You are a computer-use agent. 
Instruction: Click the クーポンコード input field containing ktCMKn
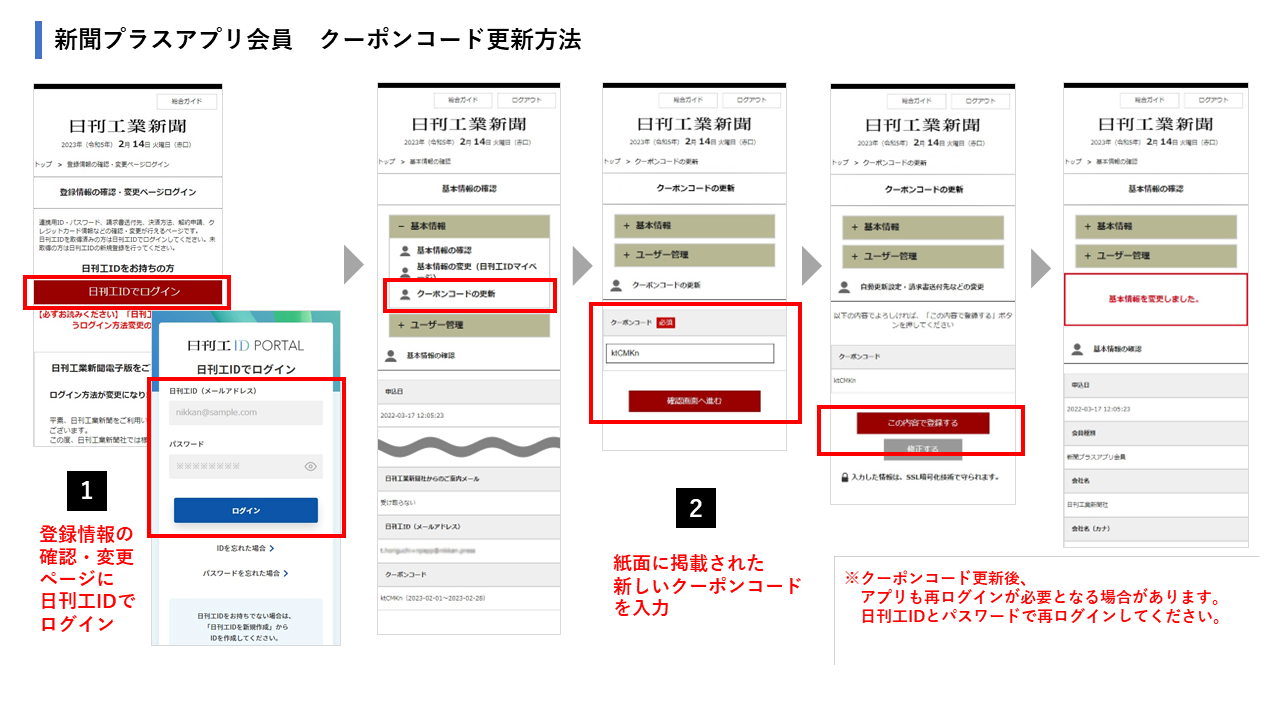tap(691, 353)
